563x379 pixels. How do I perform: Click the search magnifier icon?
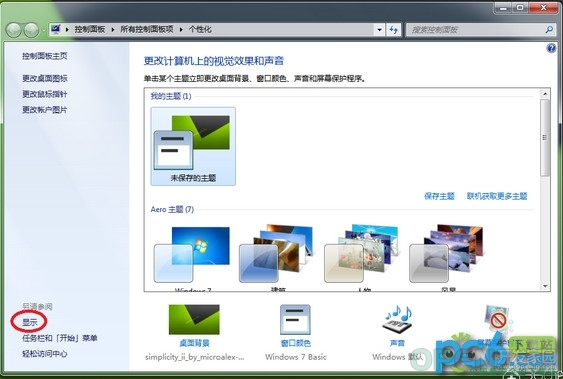pos(549,29)
